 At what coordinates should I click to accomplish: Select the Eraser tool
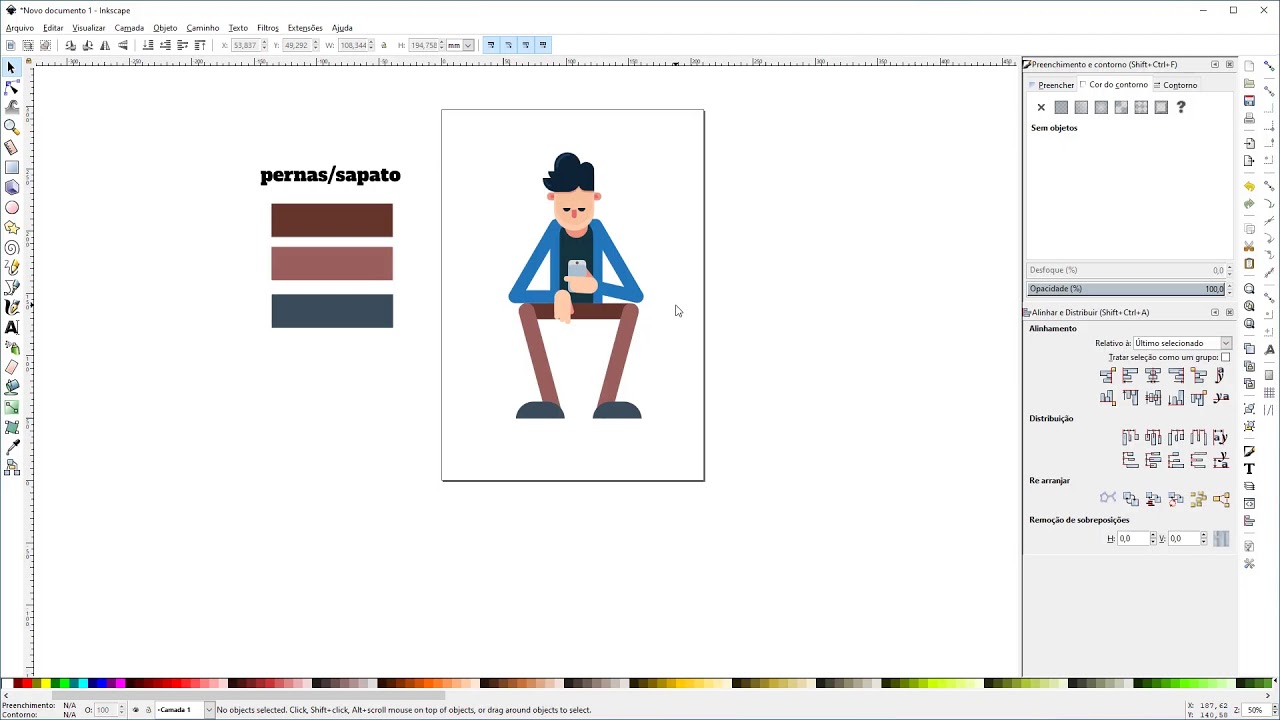click(11, 368)
